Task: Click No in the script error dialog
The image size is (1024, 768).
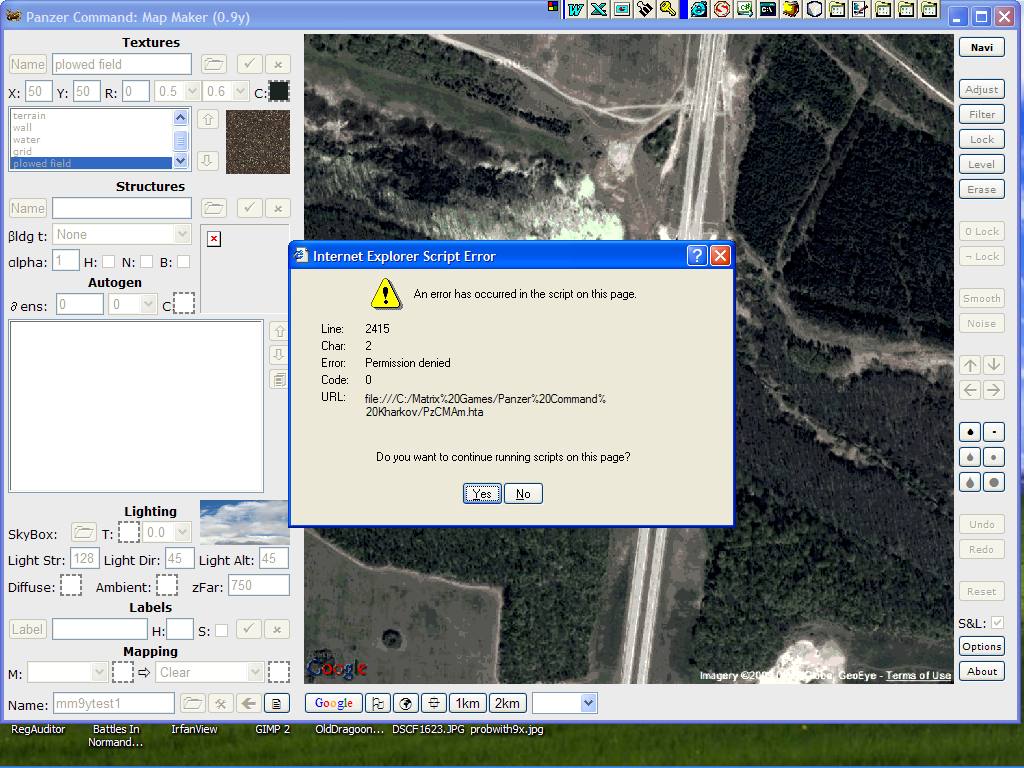Action: click(x=523, y=494)
